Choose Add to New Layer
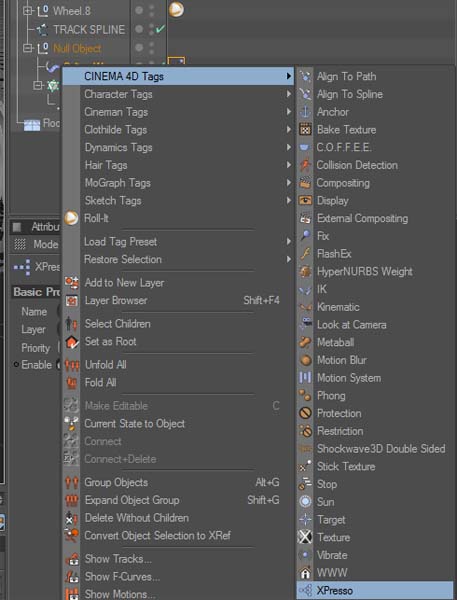This screenshot has width=457, height=600. click(x=178, y=282)
